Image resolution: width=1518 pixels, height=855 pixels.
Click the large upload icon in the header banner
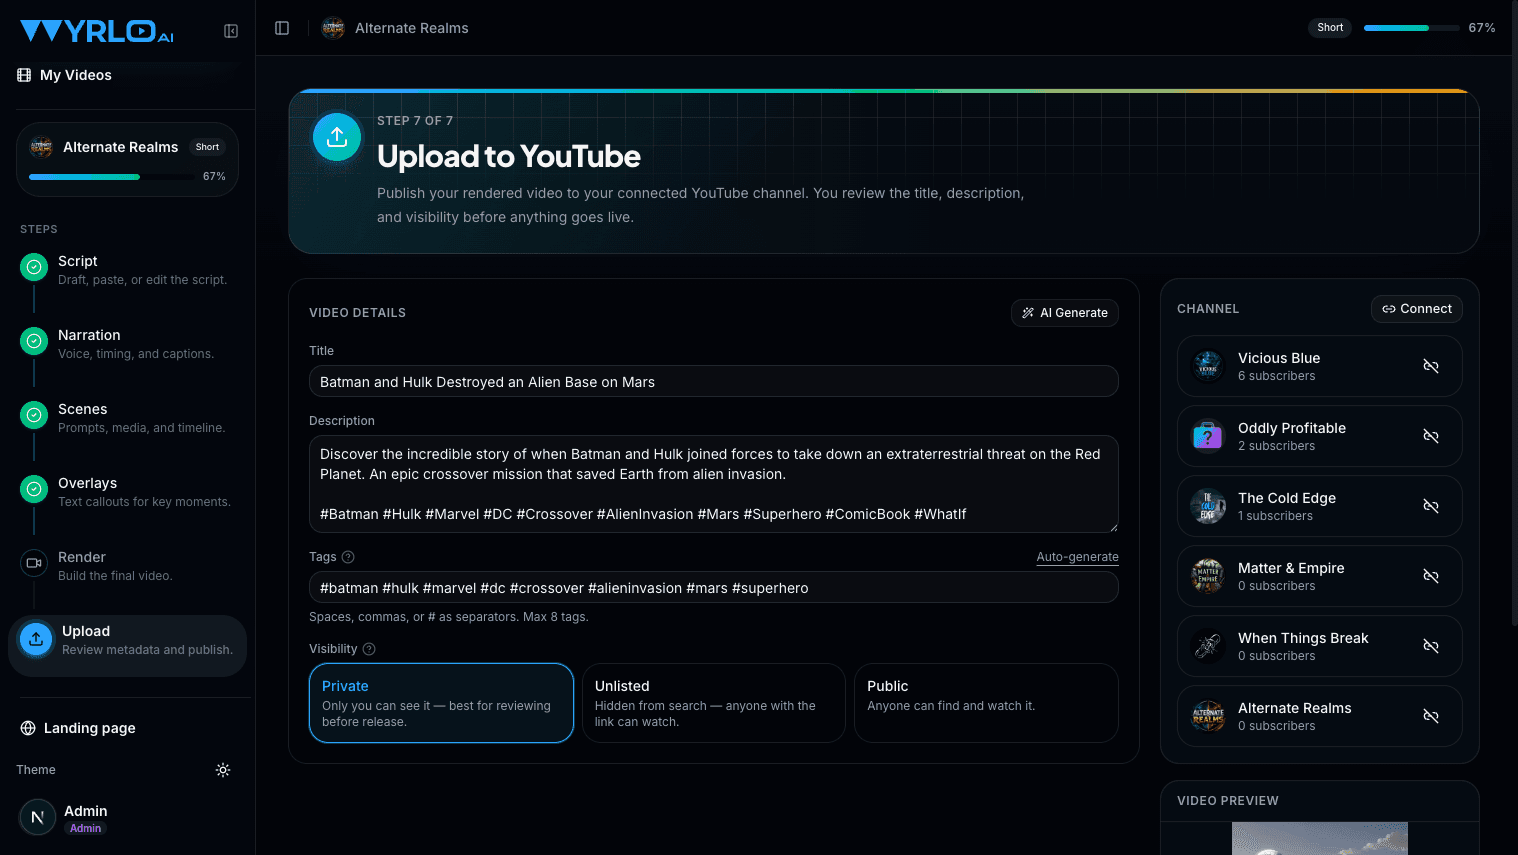click(337, 137)
